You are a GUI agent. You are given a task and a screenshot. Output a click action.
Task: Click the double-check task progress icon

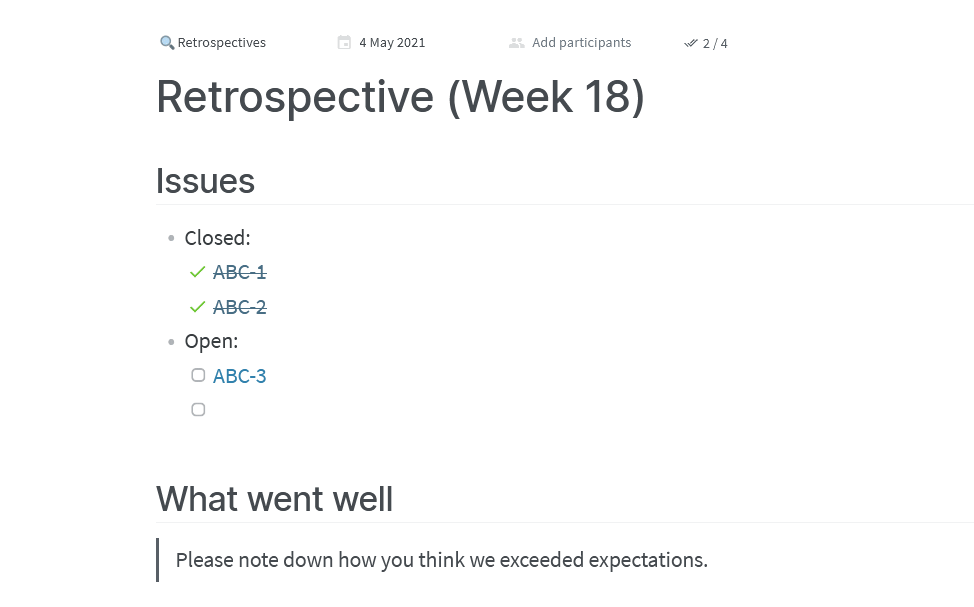[x=691, y=43]
